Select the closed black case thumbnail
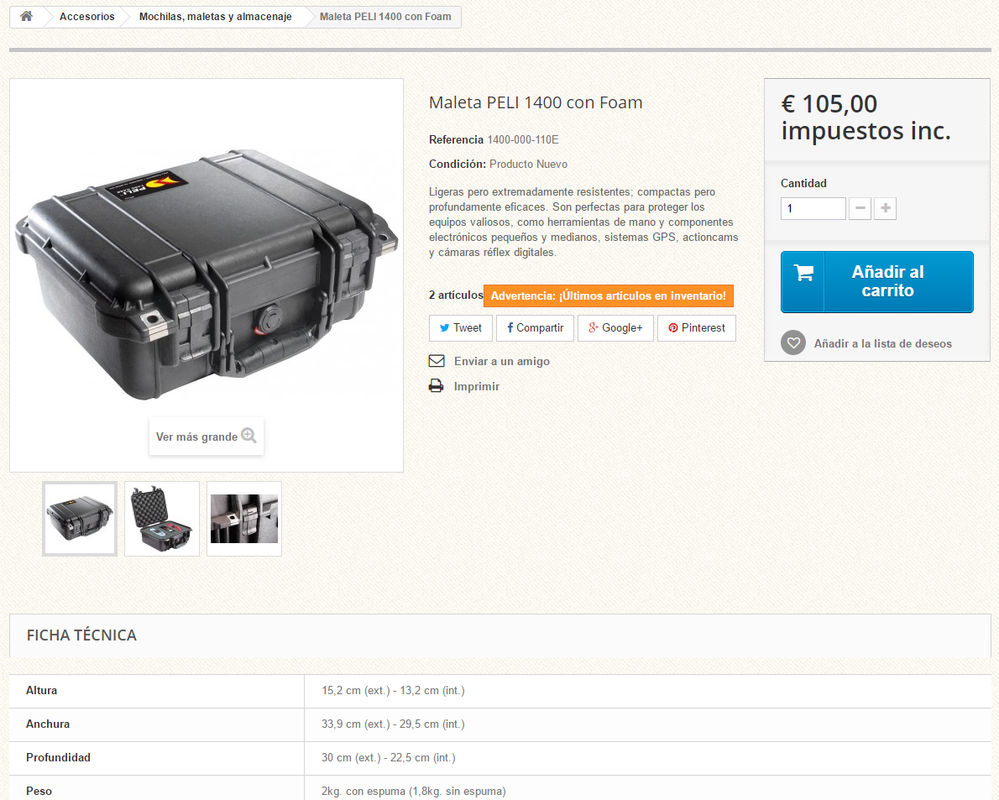 80,518
